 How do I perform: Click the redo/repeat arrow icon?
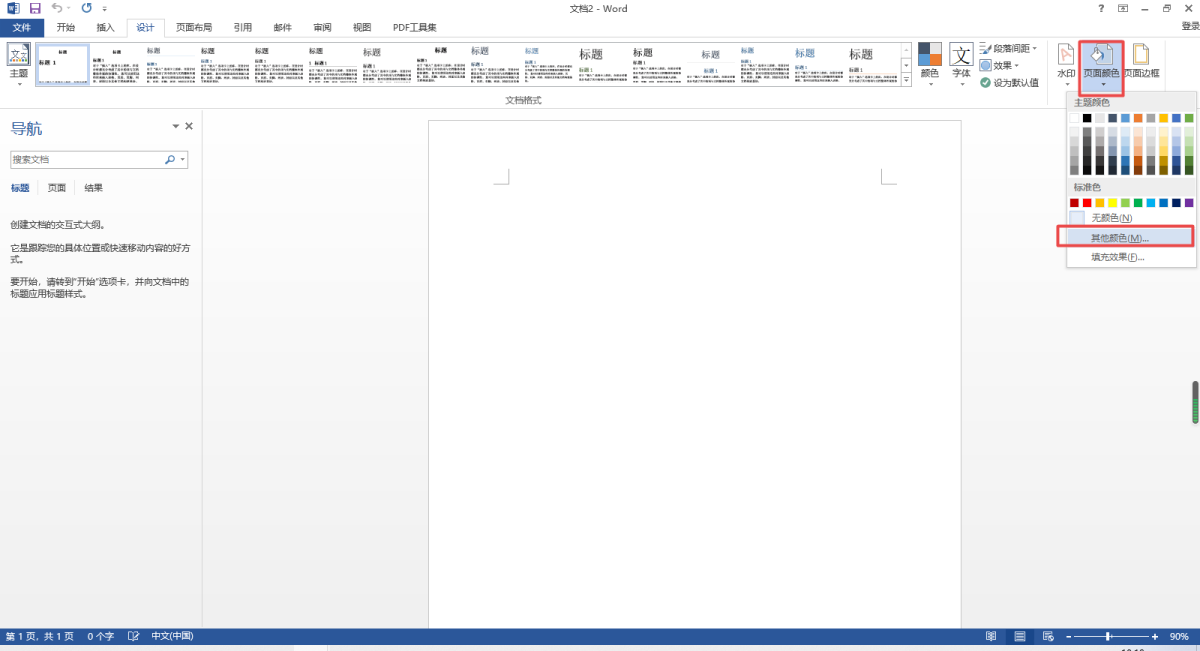coord(86,8)
